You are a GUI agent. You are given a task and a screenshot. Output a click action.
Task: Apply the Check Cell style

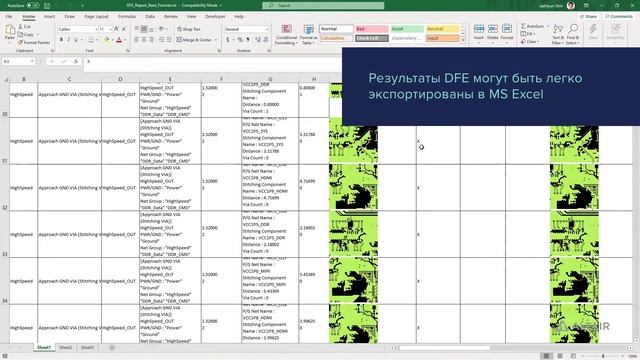point(371,38)
